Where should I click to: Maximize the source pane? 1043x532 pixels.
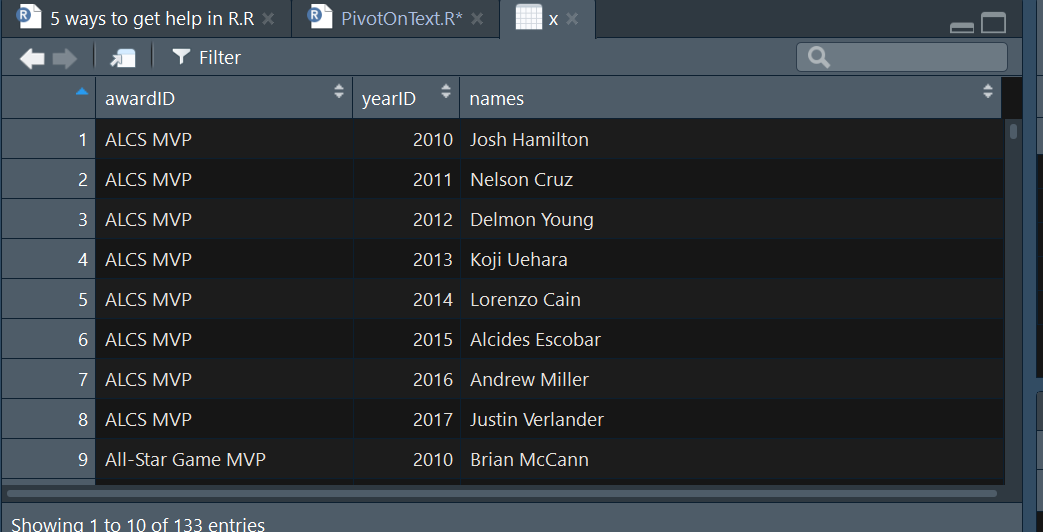click(x=993, y=23)
